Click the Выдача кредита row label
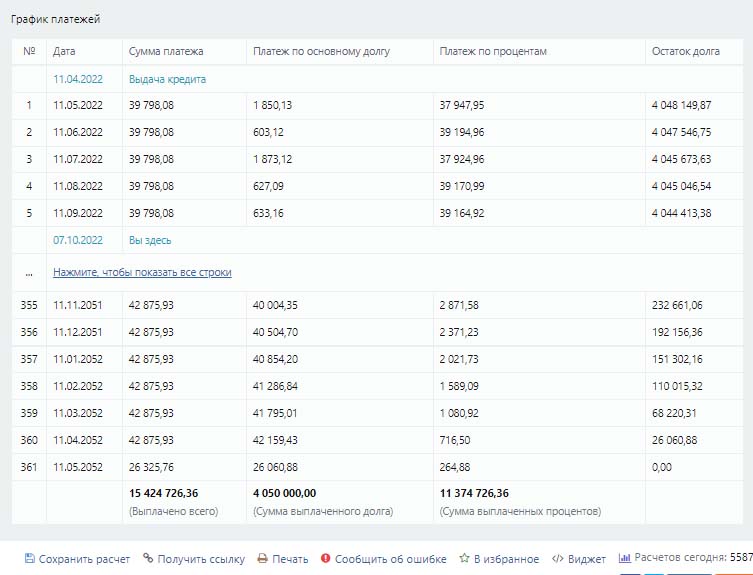The image size is (753, 575). tap(167, 79)
